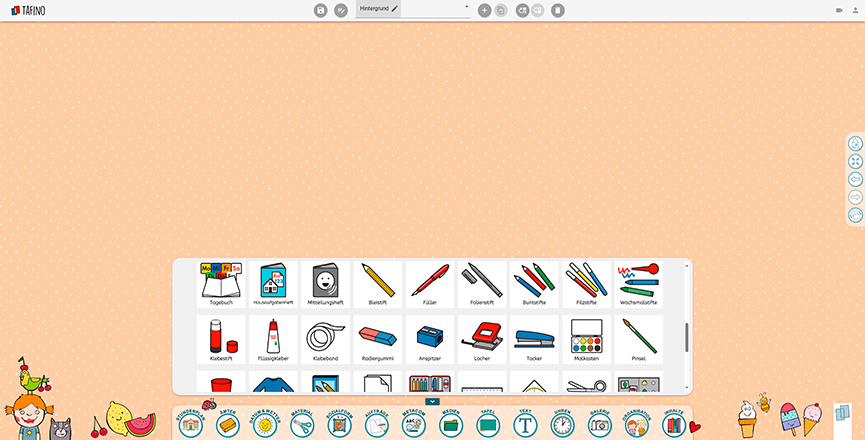
Task: Open the Datum & Wetter category
Action: (264, 424)
